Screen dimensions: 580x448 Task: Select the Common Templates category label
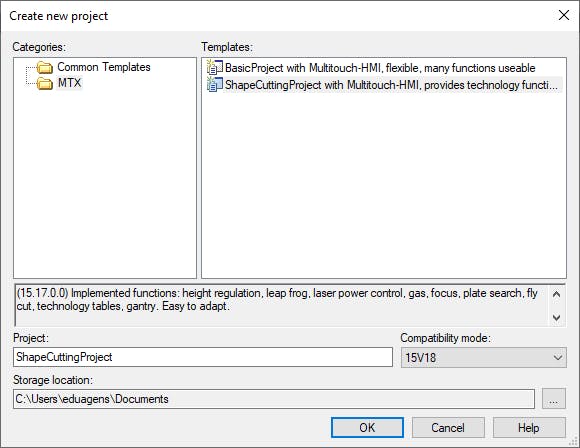[104, 67]
